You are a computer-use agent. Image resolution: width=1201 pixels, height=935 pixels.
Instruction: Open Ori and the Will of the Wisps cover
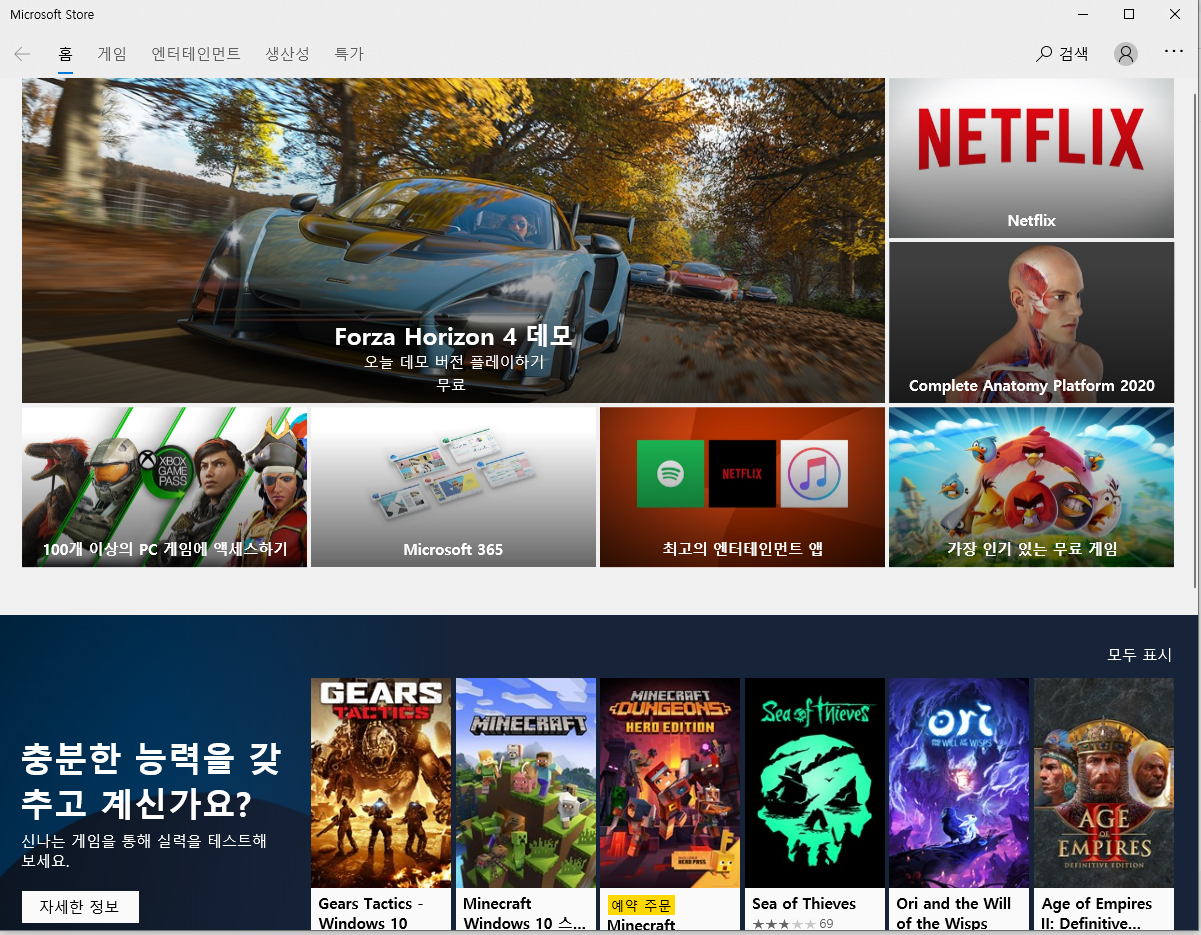(959, 783)
